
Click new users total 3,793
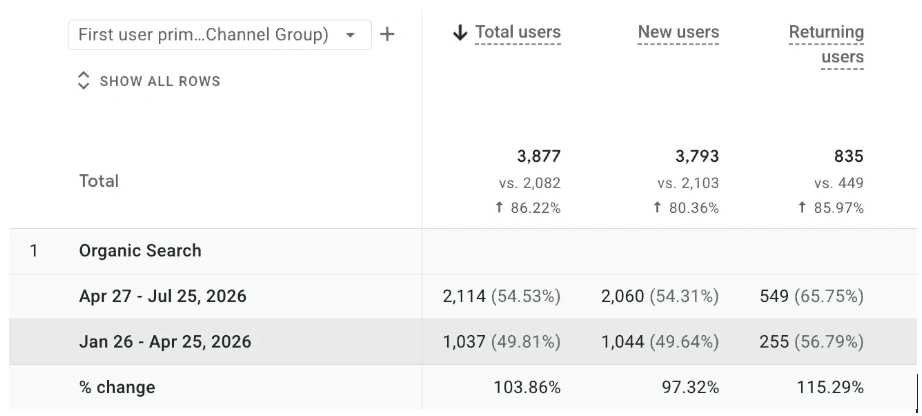coord(697,157)
